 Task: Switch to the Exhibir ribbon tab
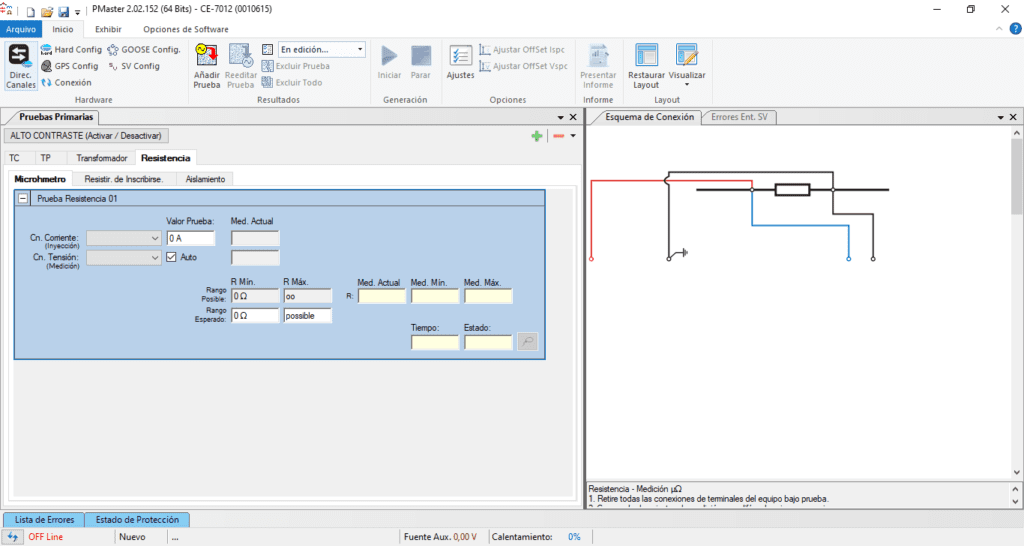pyautogui.click(x=108, y=29)
